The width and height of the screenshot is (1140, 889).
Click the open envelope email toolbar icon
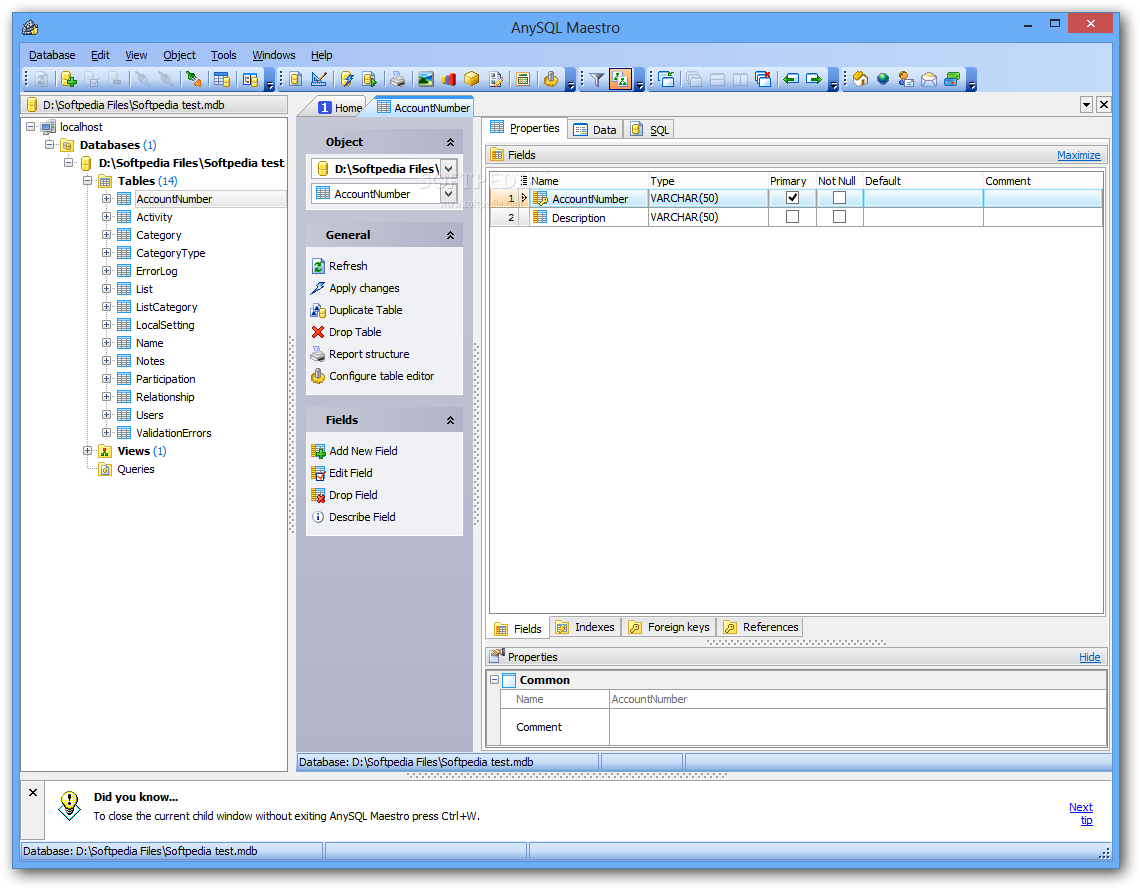click(x=928, y=79)
